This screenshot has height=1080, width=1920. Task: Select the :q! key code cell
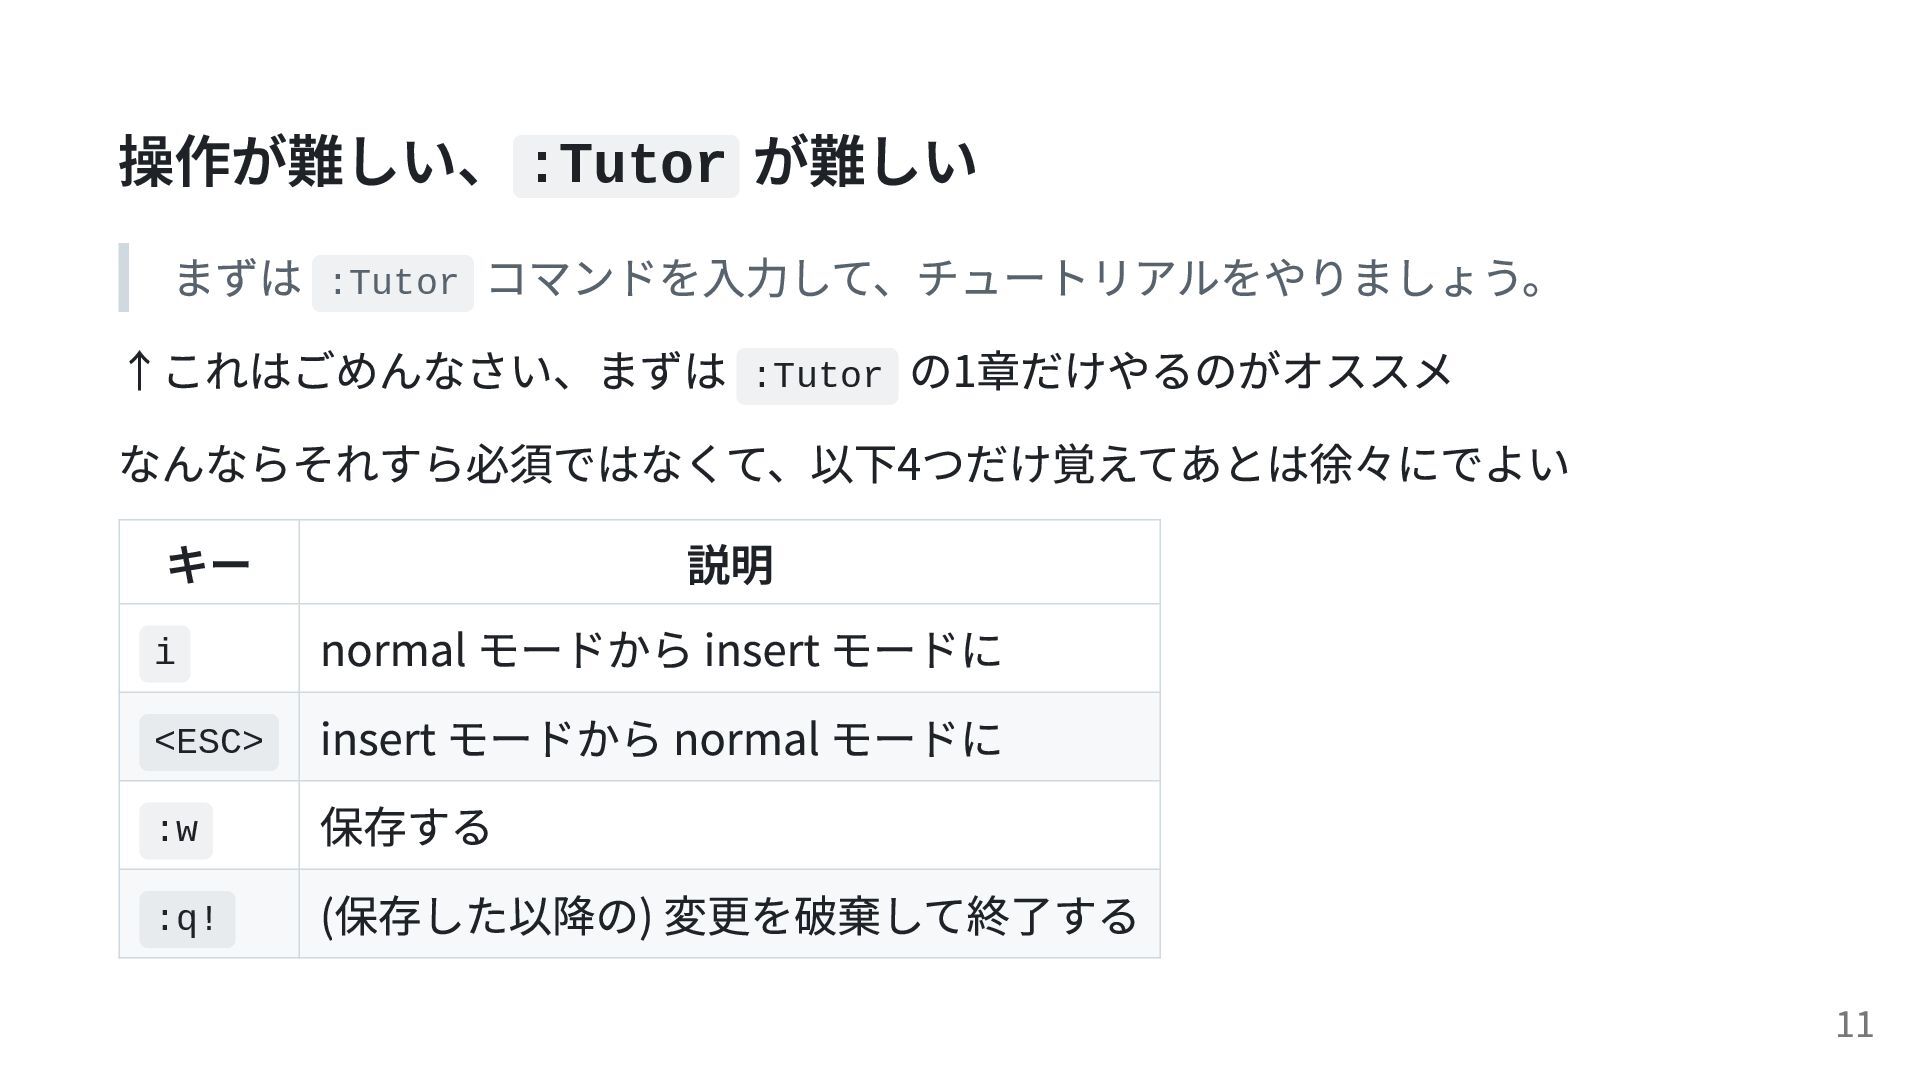point(187,919)
